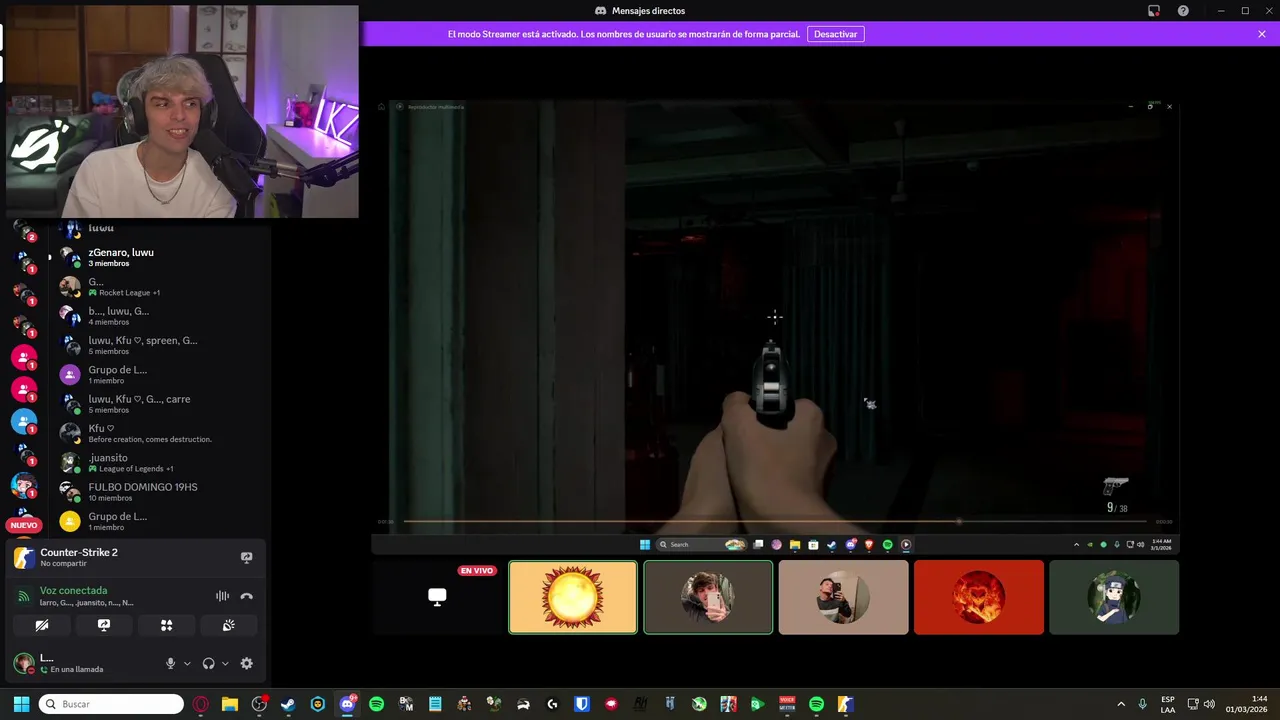The image size is (1280, 720).
Task: Open the .juansito direct message
Action: point(160,463)
